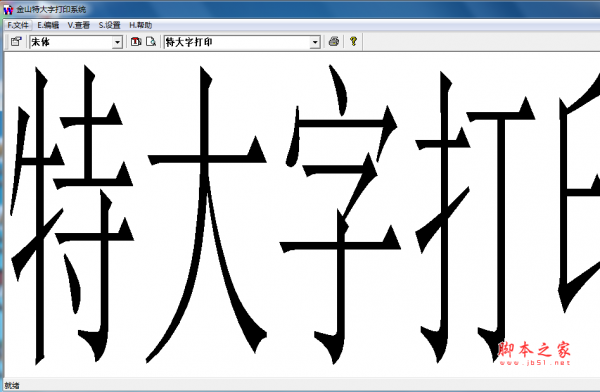Image resolution: width=600 pixels, height=392 pixels.
Task: Expand the text content dropdown arrow
Action: point(315,42)
